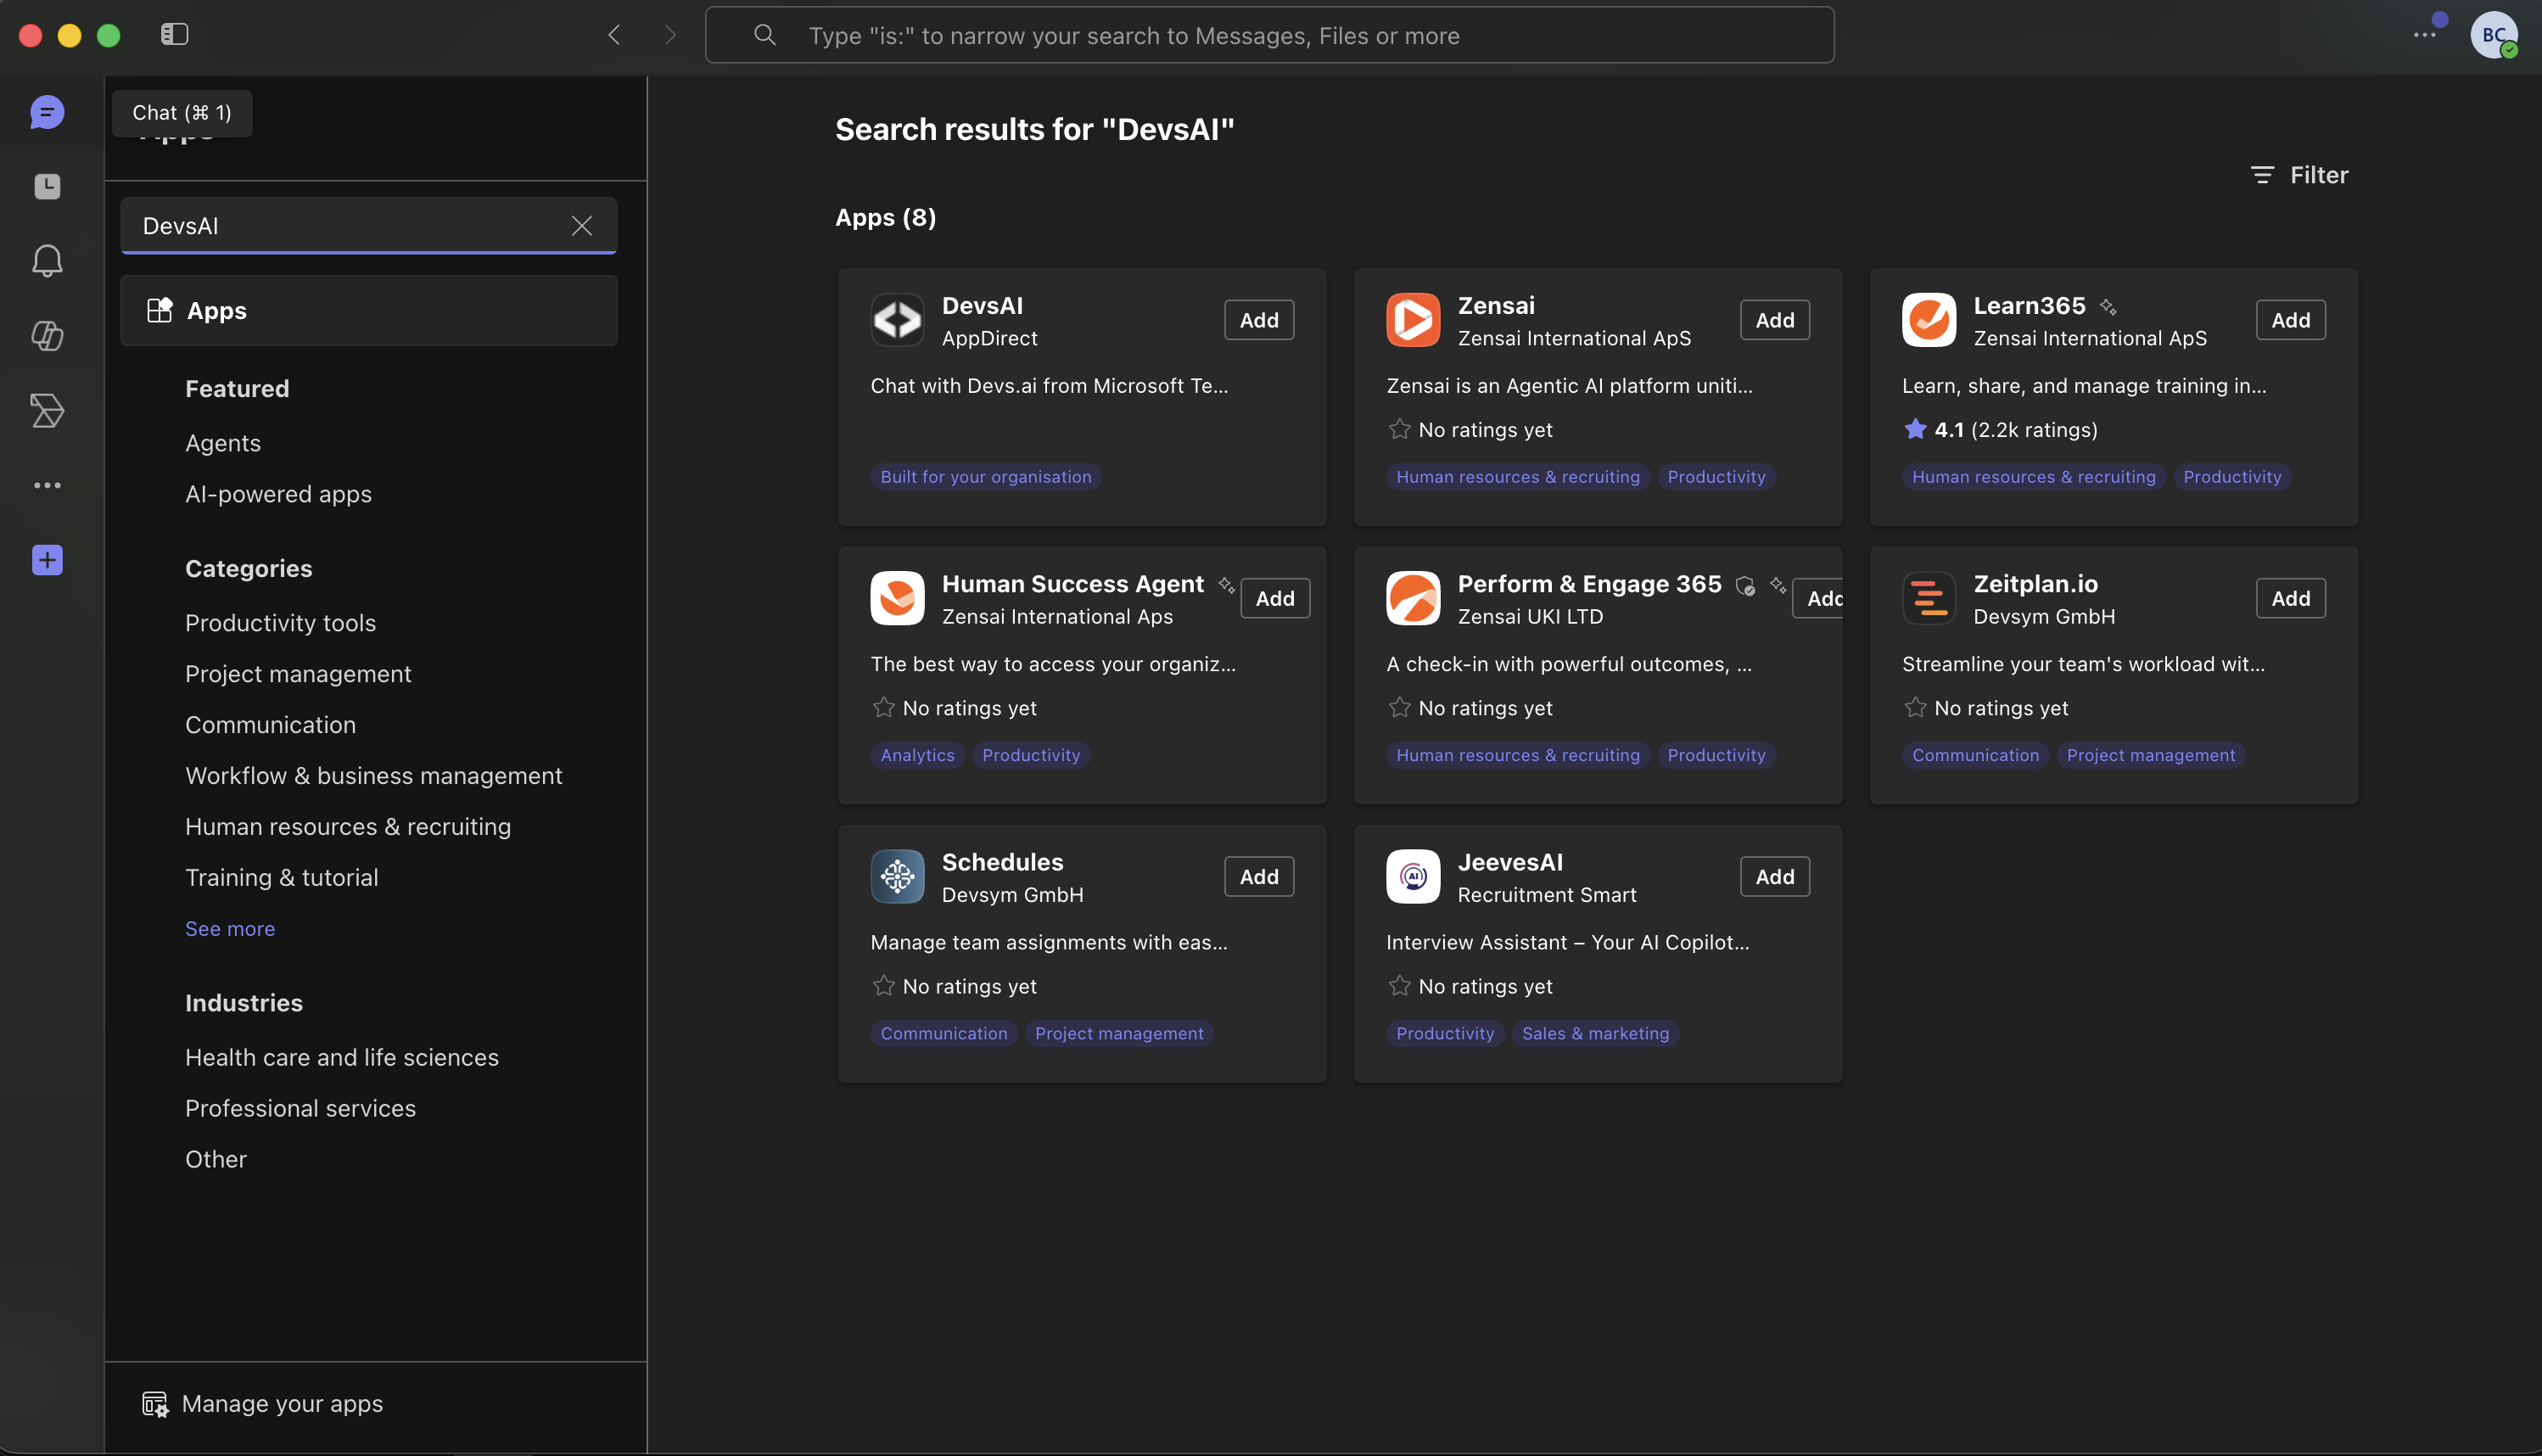The image size is (2542, 1456).
Task: Select Productivity tools category
Action: coord(280,623)
